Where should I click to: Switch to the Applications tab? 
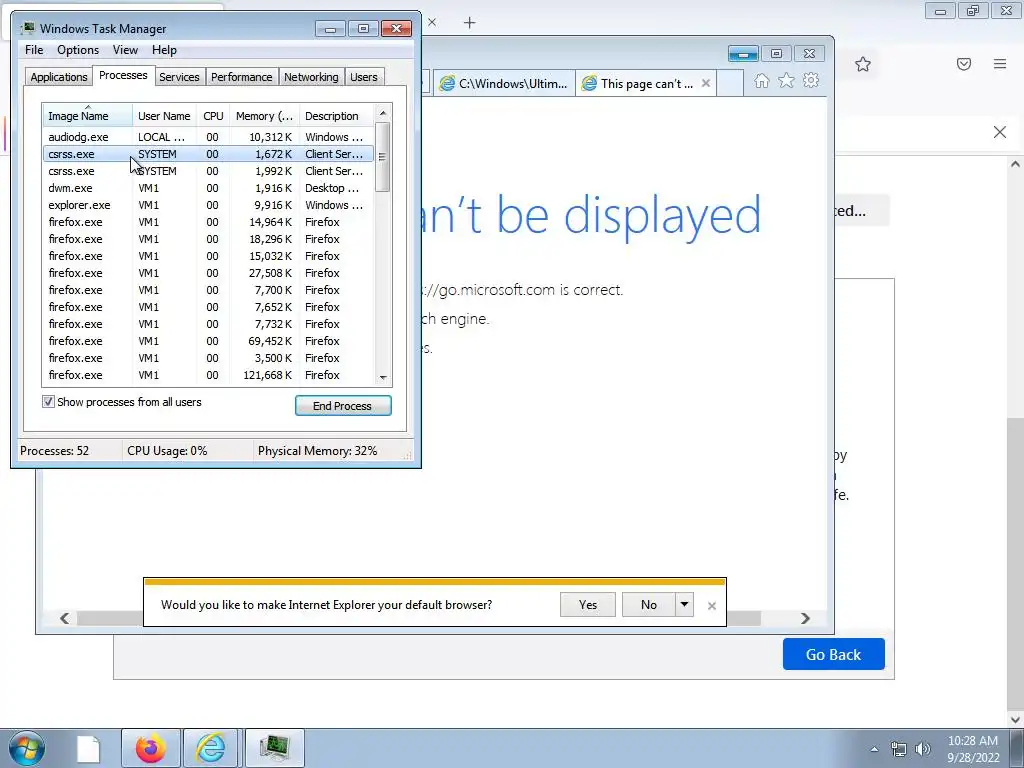(x=59, y=77)
